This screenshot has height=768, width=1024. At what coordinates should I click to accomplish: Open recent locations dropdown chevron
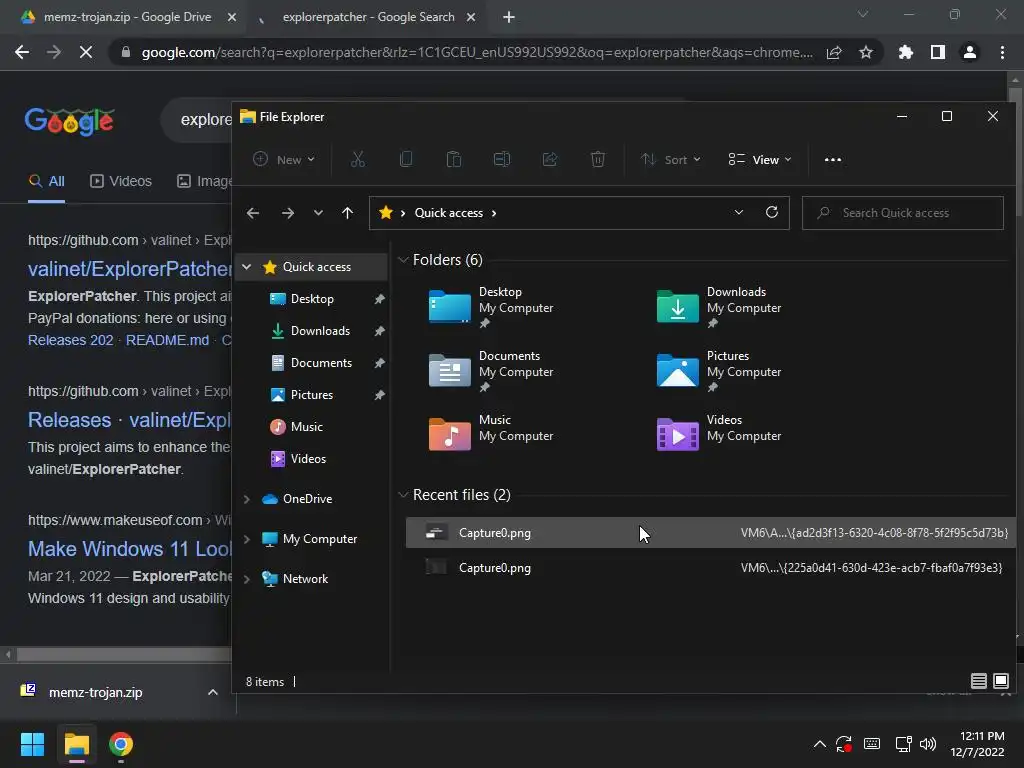tap(318, 213)
